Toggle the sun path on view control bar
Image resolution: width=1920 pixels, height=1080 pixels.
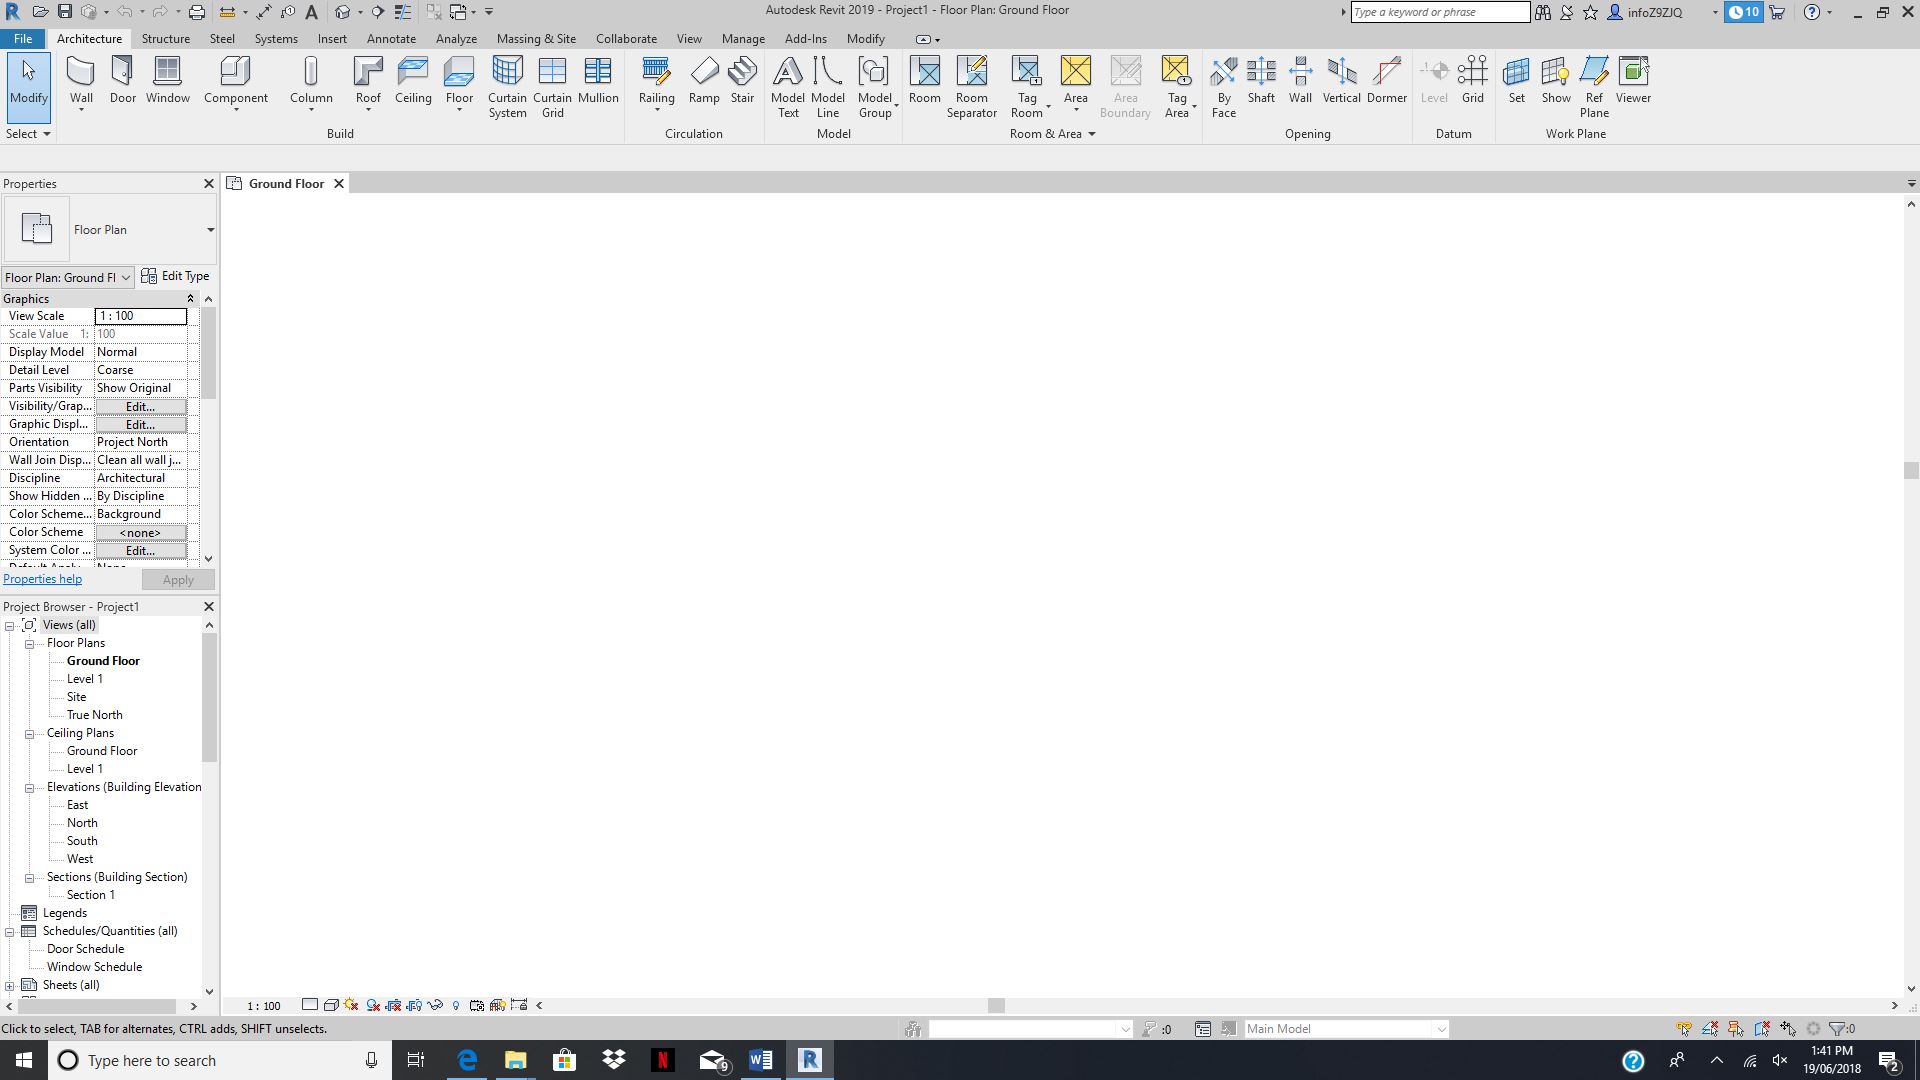pos(350,1005)
